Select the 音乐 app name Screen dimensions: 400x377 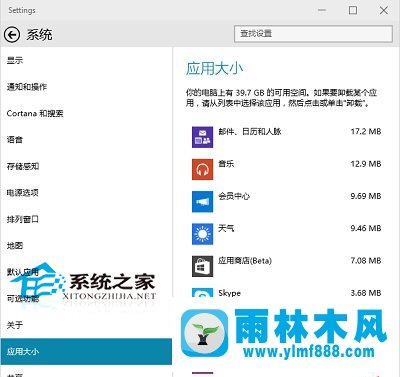coord(226,164)
